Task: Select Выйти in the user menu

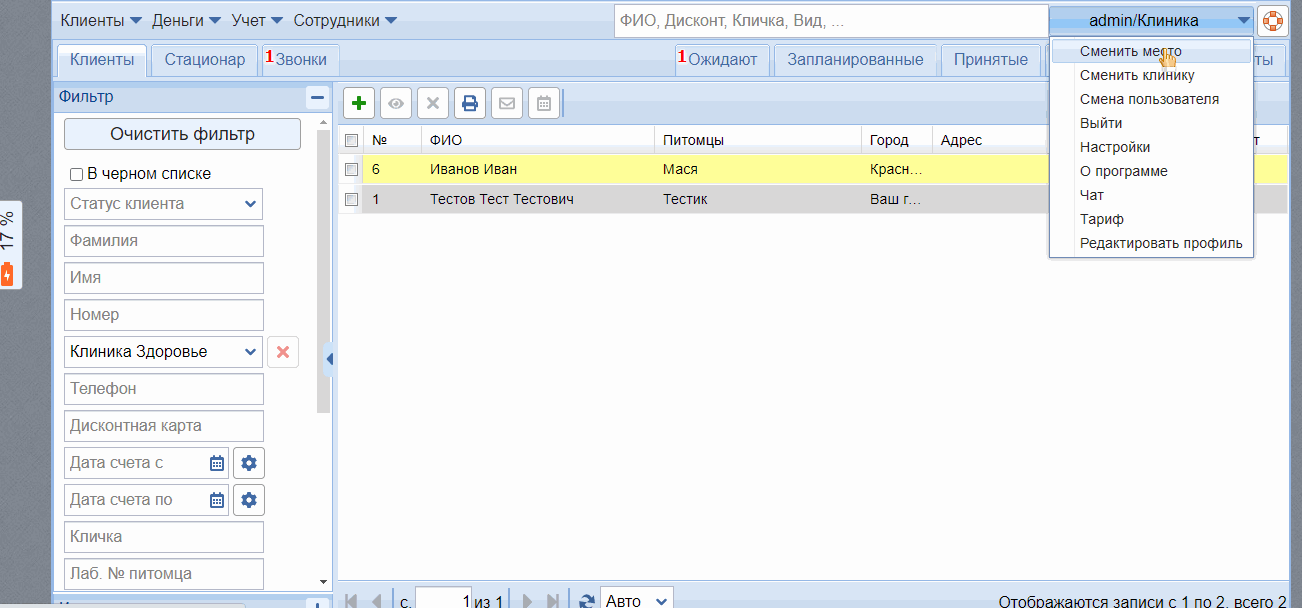Action: pyautogui.click(x=1100, y=123)
